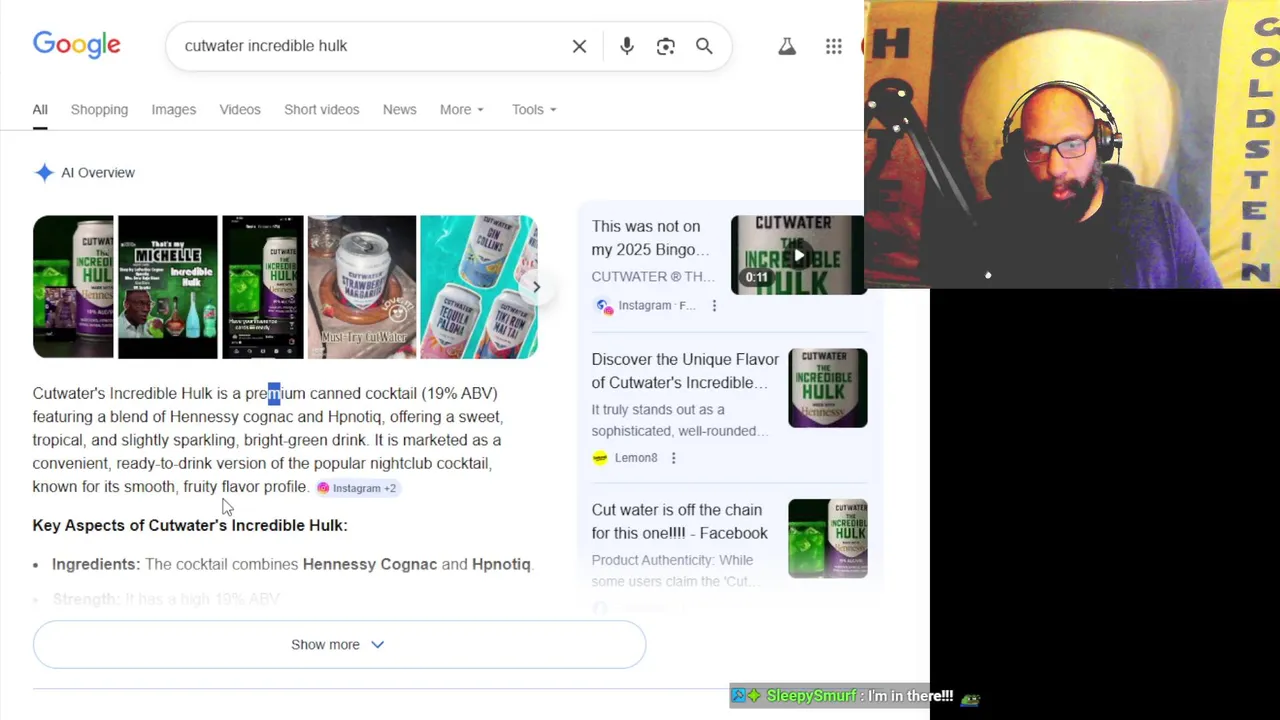
Task: Switch to the News tab
Action: pyautogui.click(x=399, y=109)
